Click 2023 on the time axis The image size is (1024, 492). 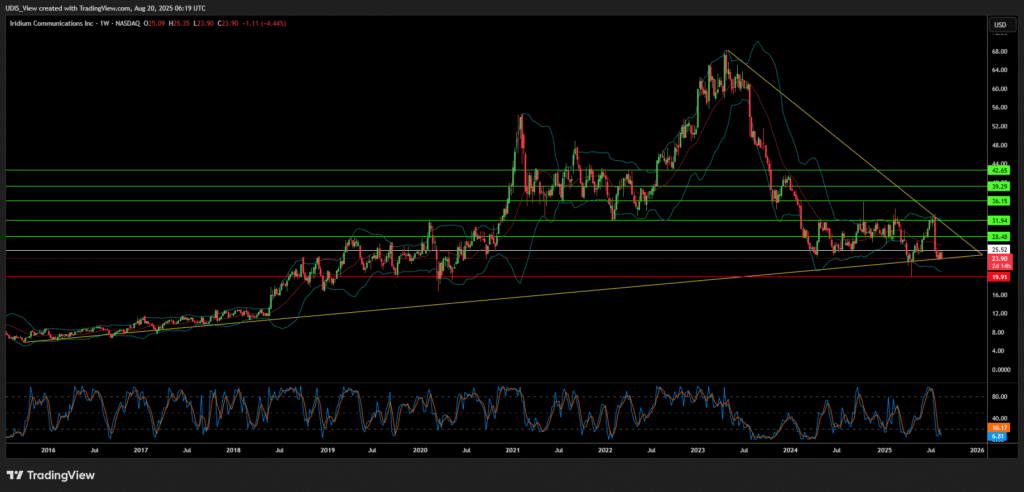pyautogui.click(x=698, y=451)
